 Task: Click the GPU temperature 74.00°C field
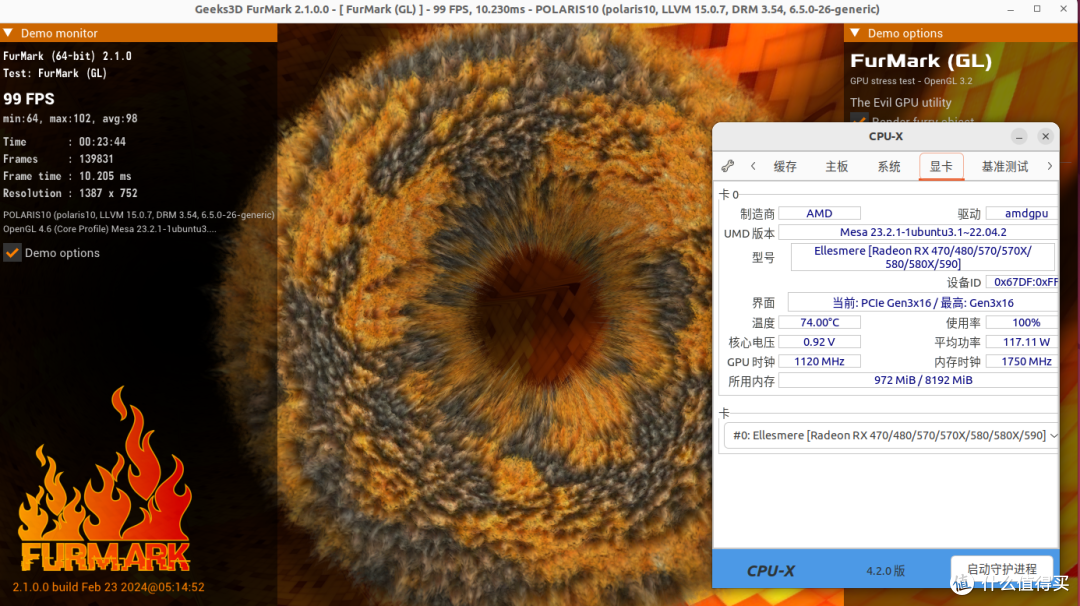click(x=819, y=322)
